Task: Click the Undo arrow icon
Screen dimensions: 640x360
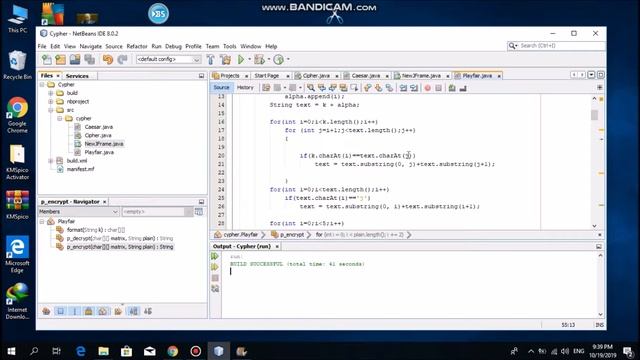Action: (x=108, y=60)
